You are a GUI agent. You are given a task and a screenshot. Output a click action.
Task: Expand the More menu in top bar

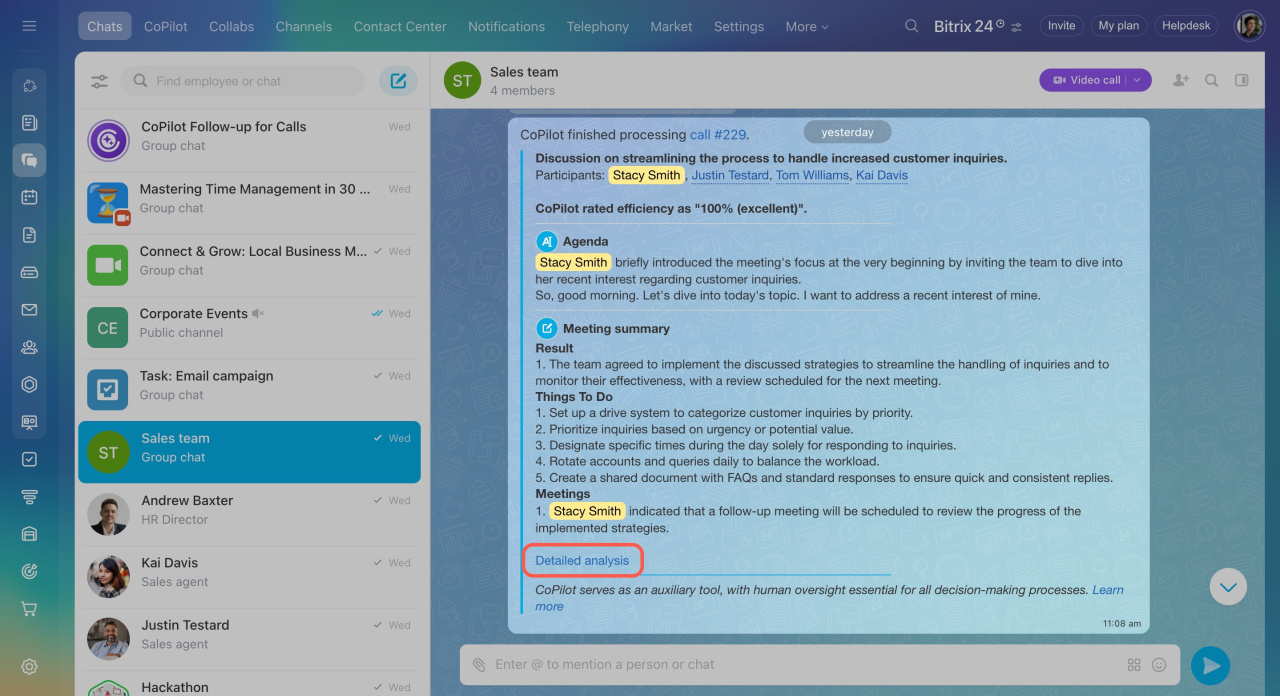point(807,27)
